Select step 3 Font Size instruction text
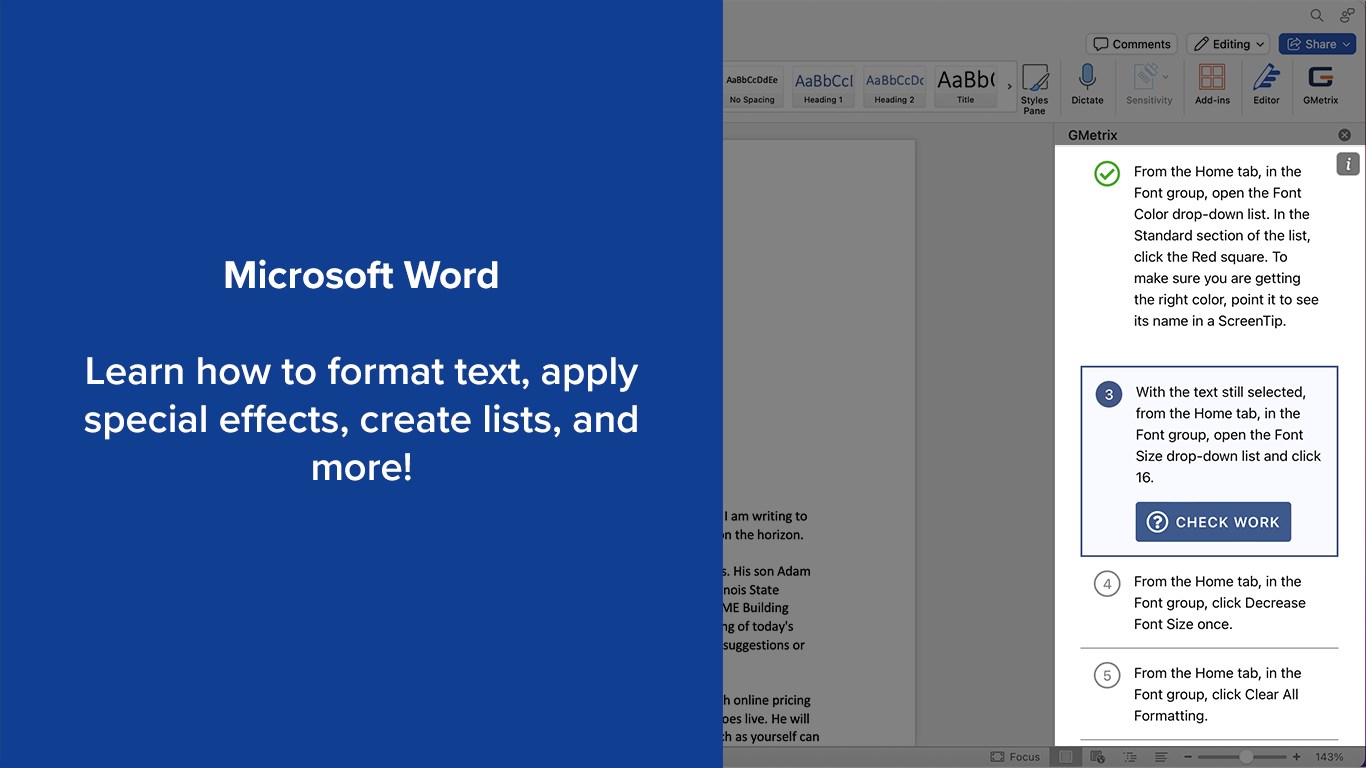The height and width of the screenshot is (768, 1366). (1229, 435)
